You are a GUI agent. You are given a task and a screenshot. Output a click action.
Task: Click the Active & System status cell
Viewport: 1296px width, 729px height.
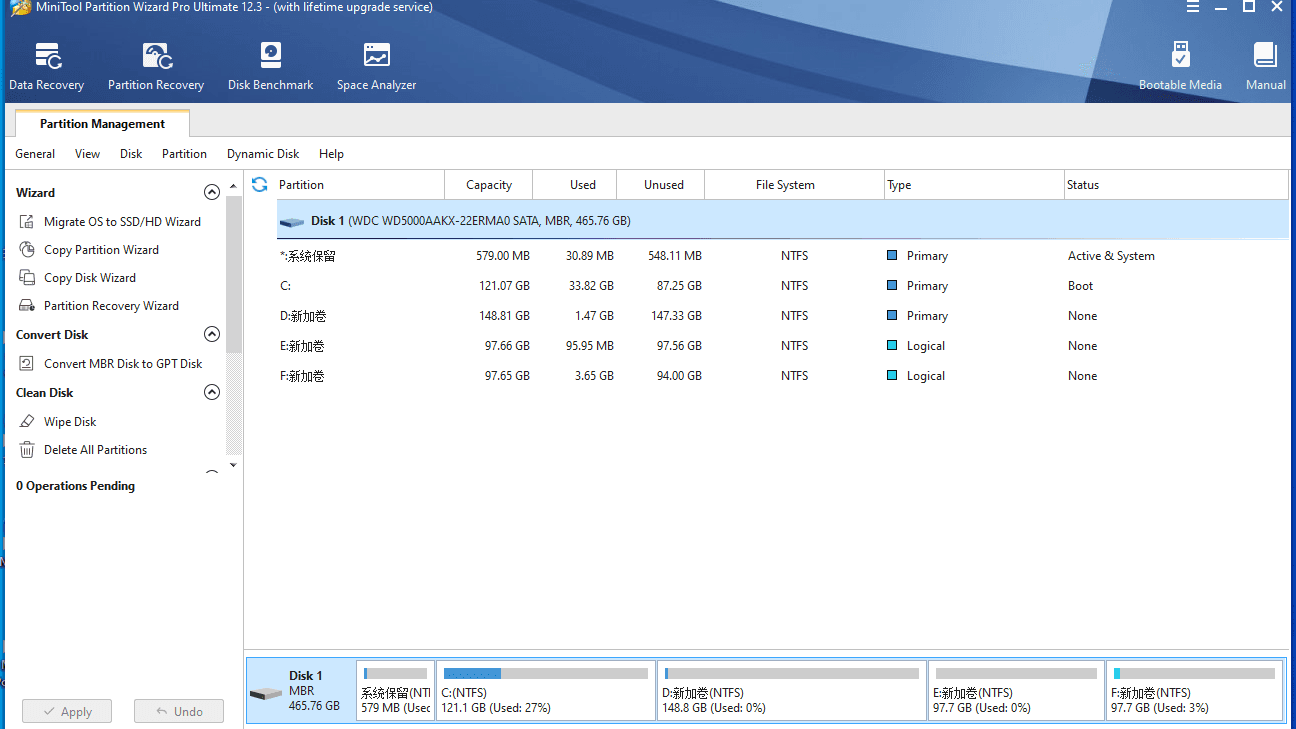[x=1111, y=256]
